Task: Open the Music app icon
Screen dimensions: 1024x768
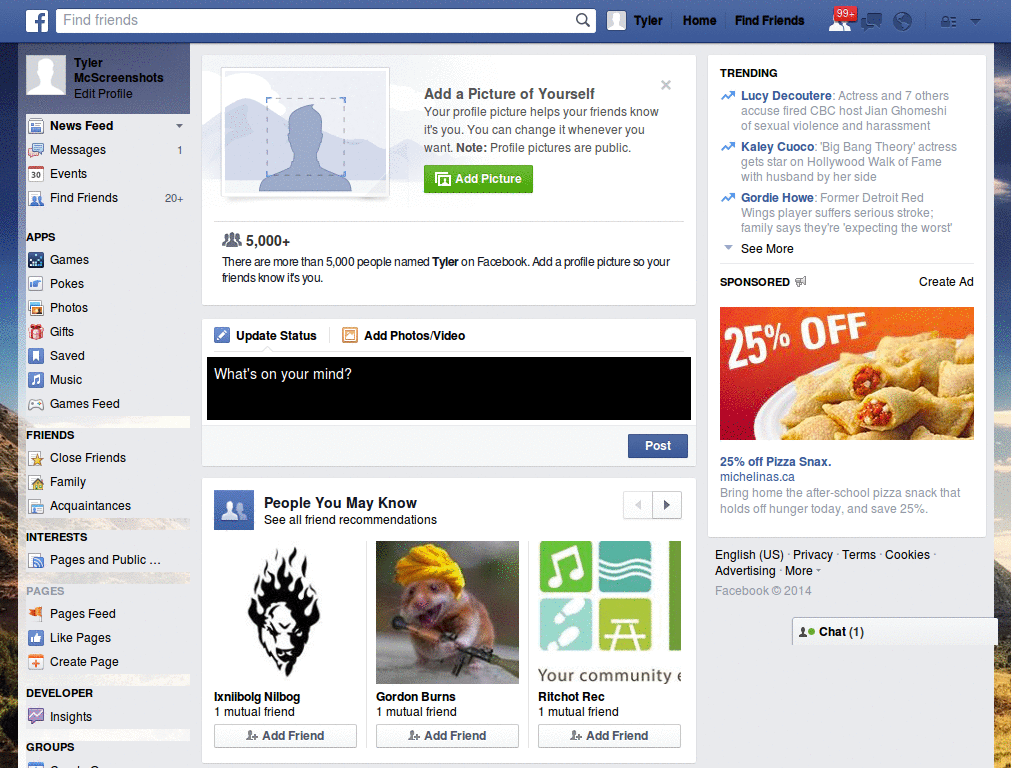Action: (x=36, y=380)
